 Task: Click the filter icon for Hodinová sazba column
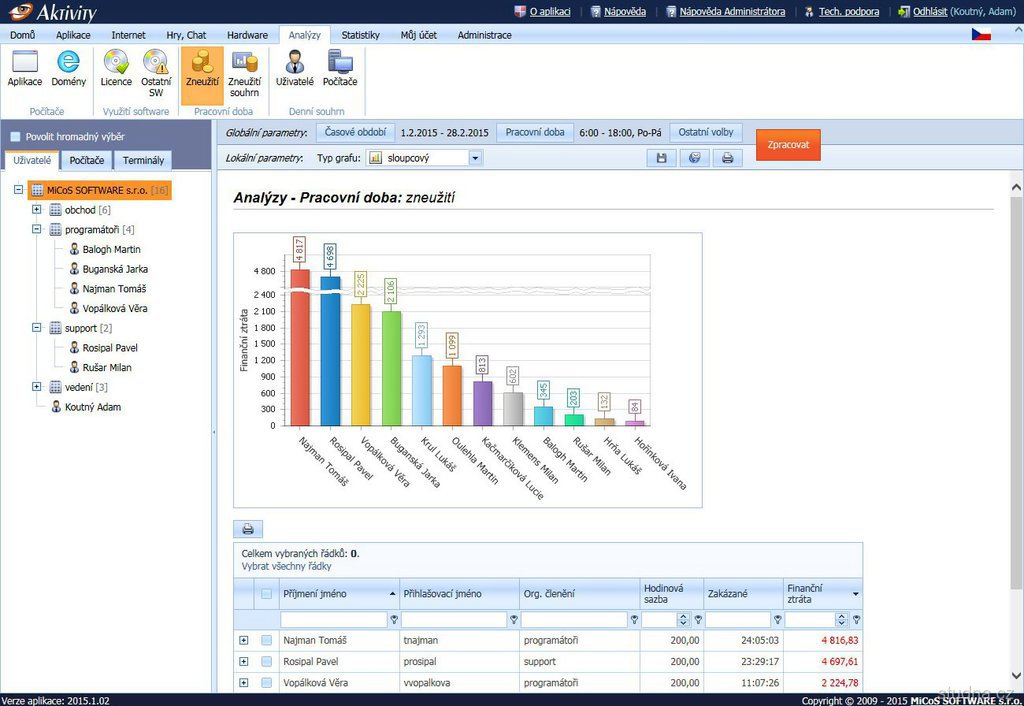(x=698, y=620)
